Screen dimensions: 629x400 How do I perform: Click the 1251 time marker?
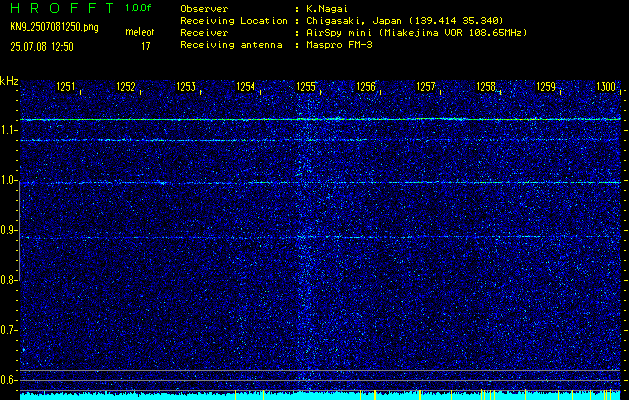tap(65, 87)
